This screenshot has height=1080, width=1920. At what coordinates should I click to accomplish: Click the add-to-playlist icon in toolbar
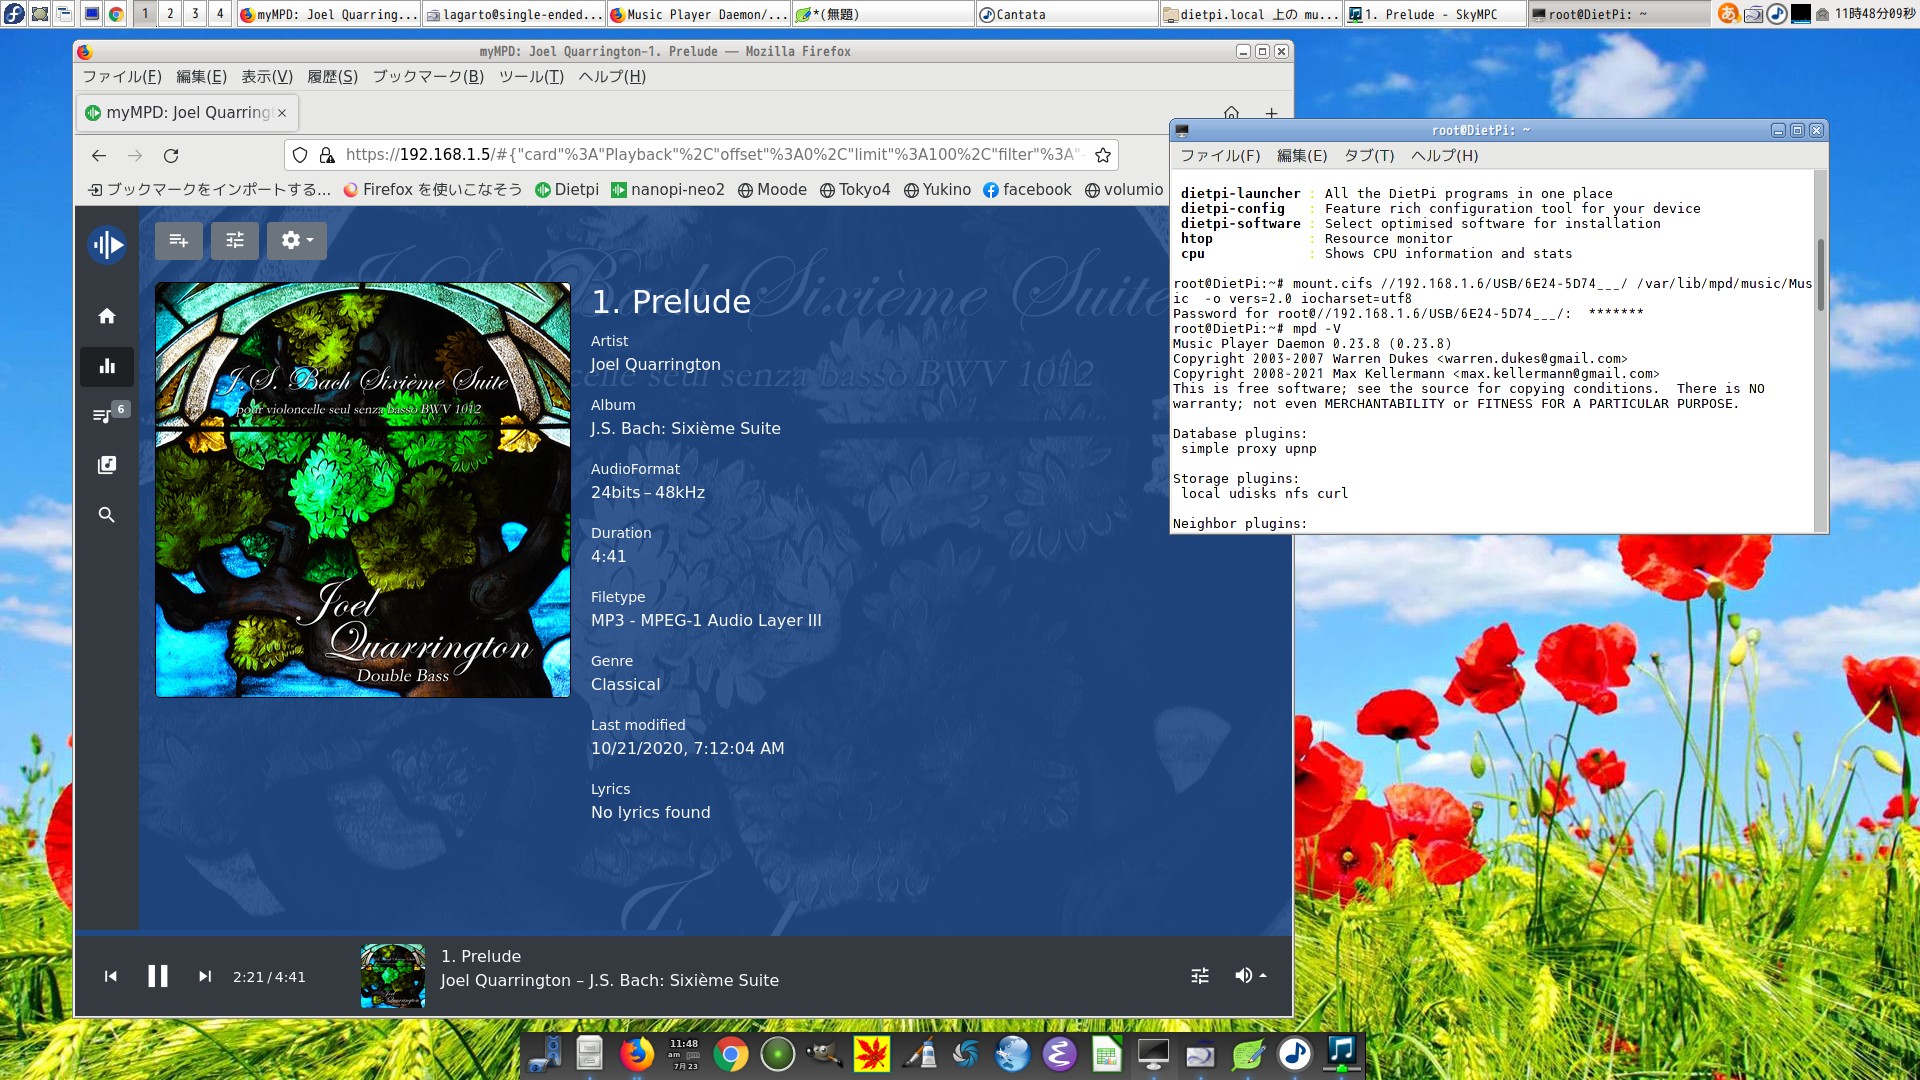pyautogui.click(x=179, y=241)
